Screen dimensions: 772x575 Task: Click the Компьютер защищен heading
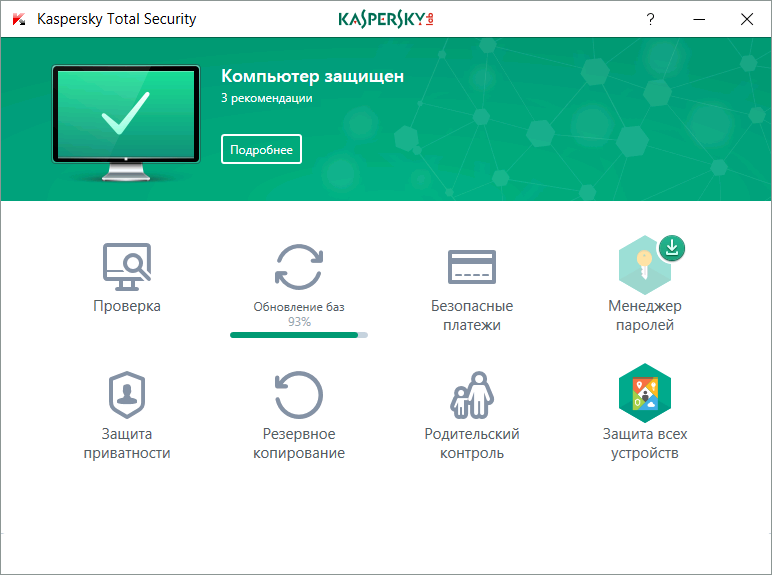[x=312, y=76]
